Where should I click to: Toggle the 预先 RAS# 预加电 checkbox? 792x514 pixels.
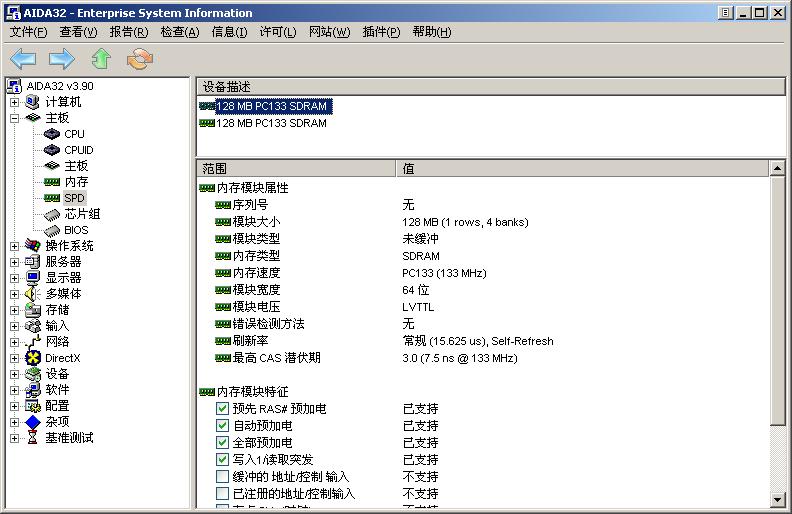pyautogui.click(x=222, y=408)
